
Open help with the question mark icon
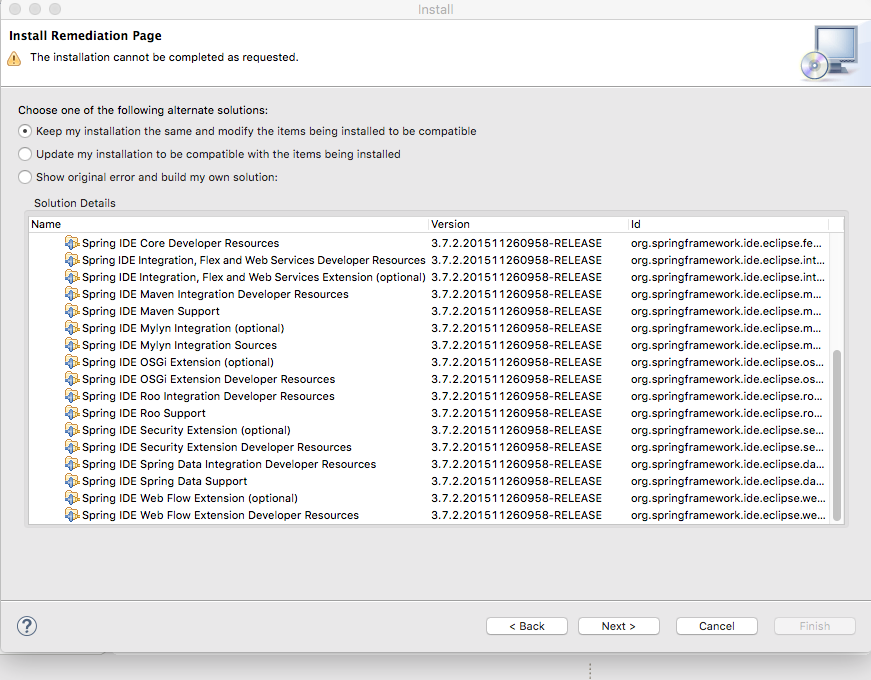click(27, 626)
